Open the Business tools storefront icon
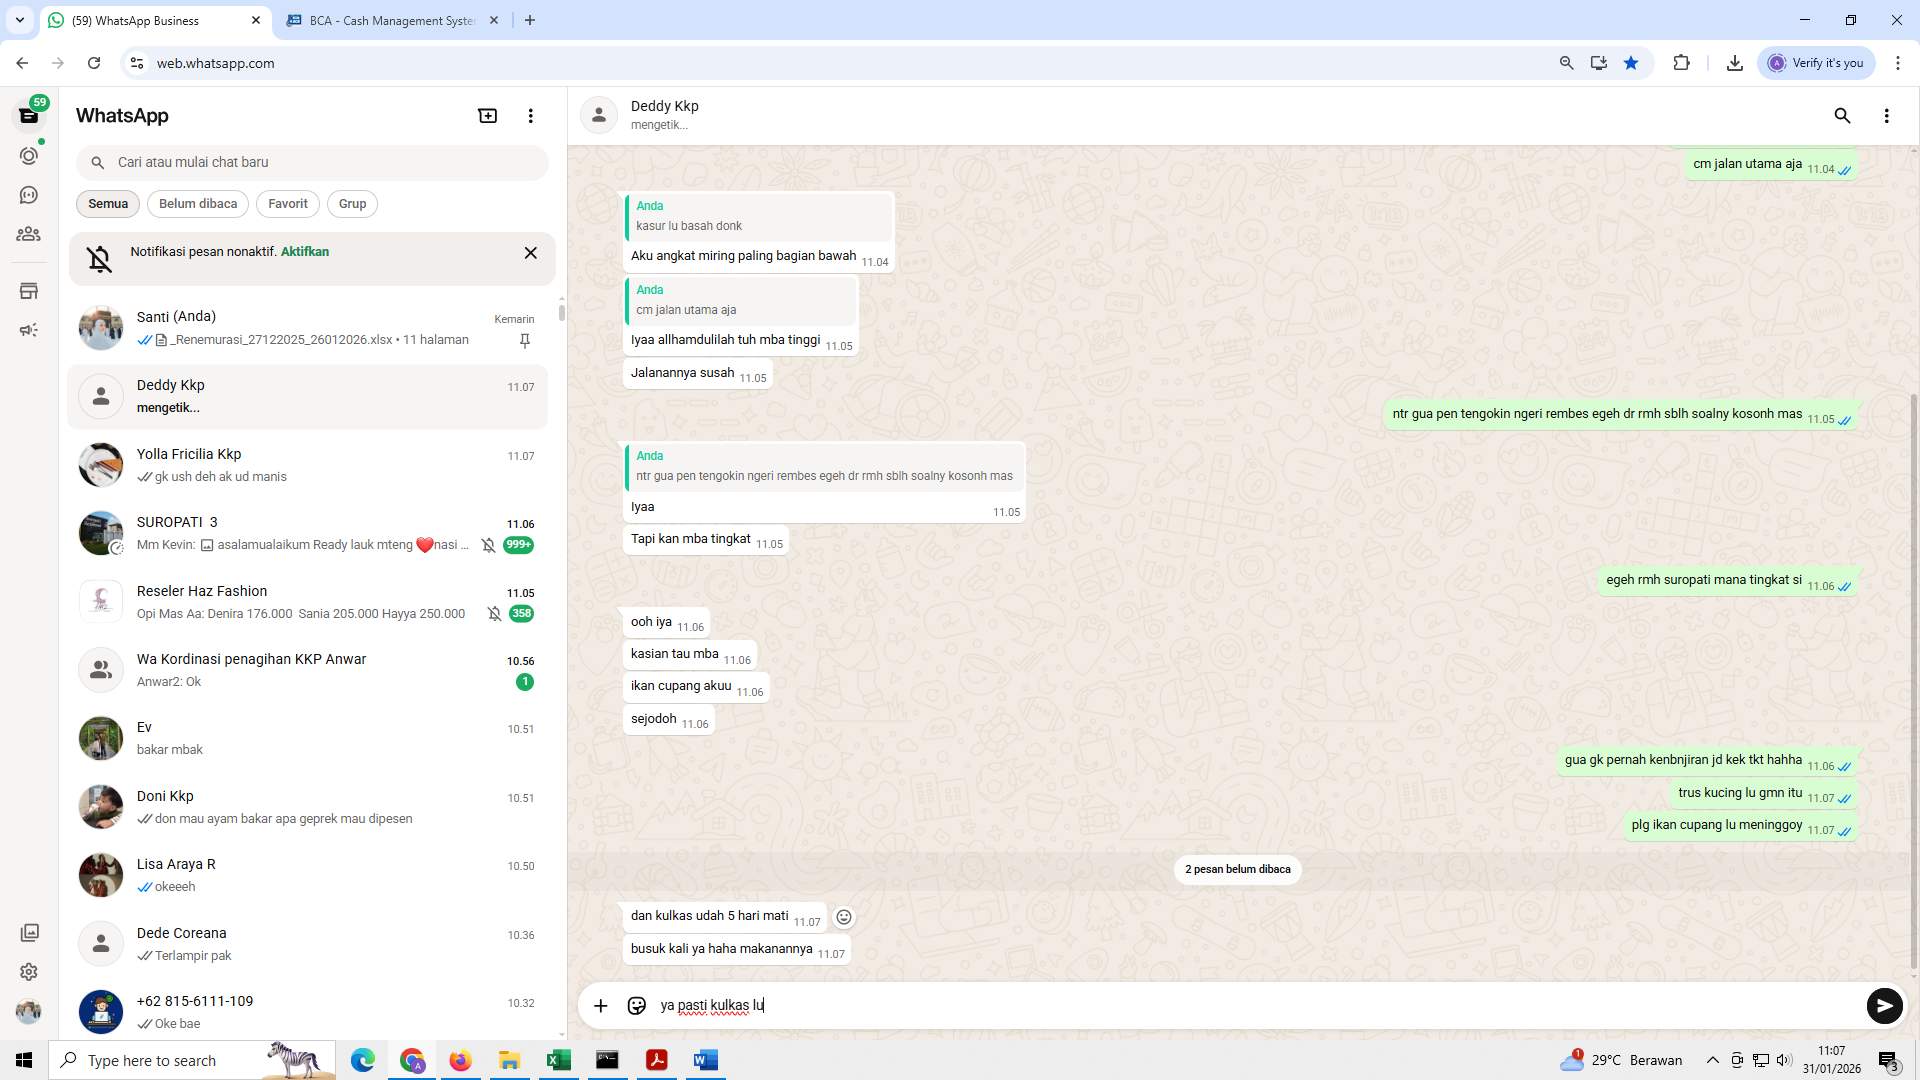Image resolution: width=1920 pixels, height=1080 pixels. (29, 290)
